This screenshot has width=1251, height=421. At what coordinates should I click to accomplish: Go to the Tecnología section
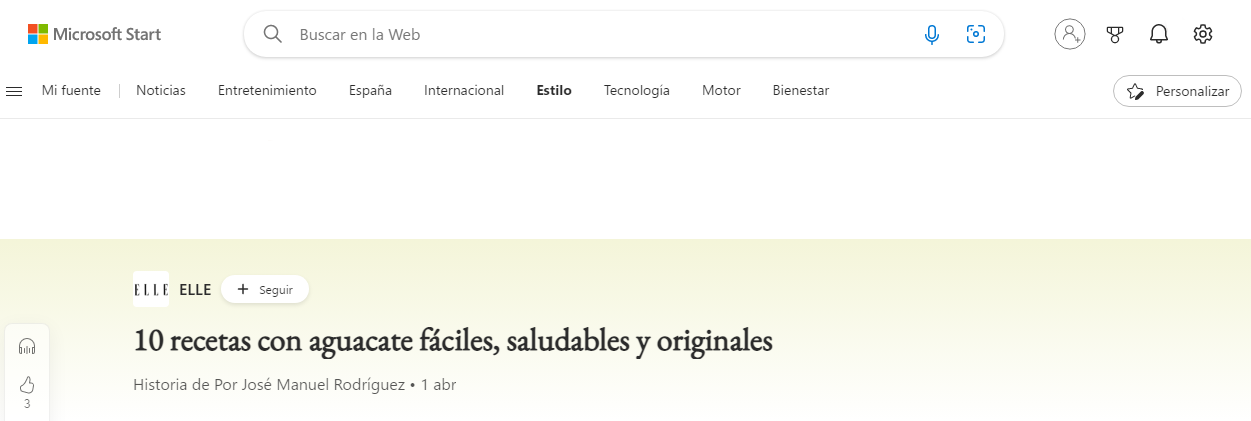point(637,91)
